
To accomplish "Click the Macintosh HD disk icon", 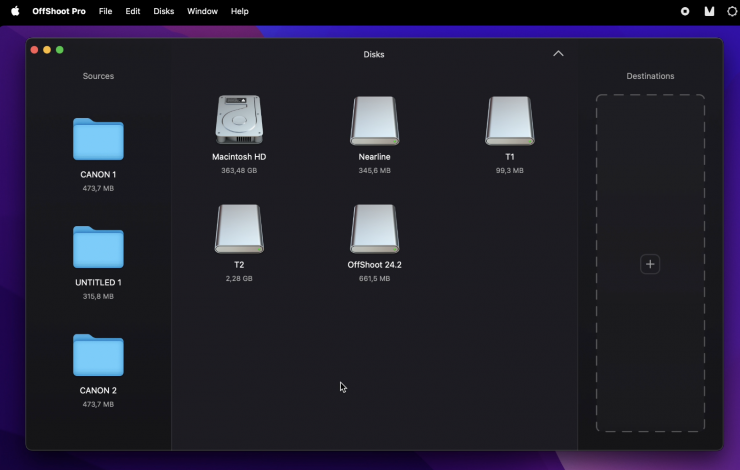I will tap(239, 120).
